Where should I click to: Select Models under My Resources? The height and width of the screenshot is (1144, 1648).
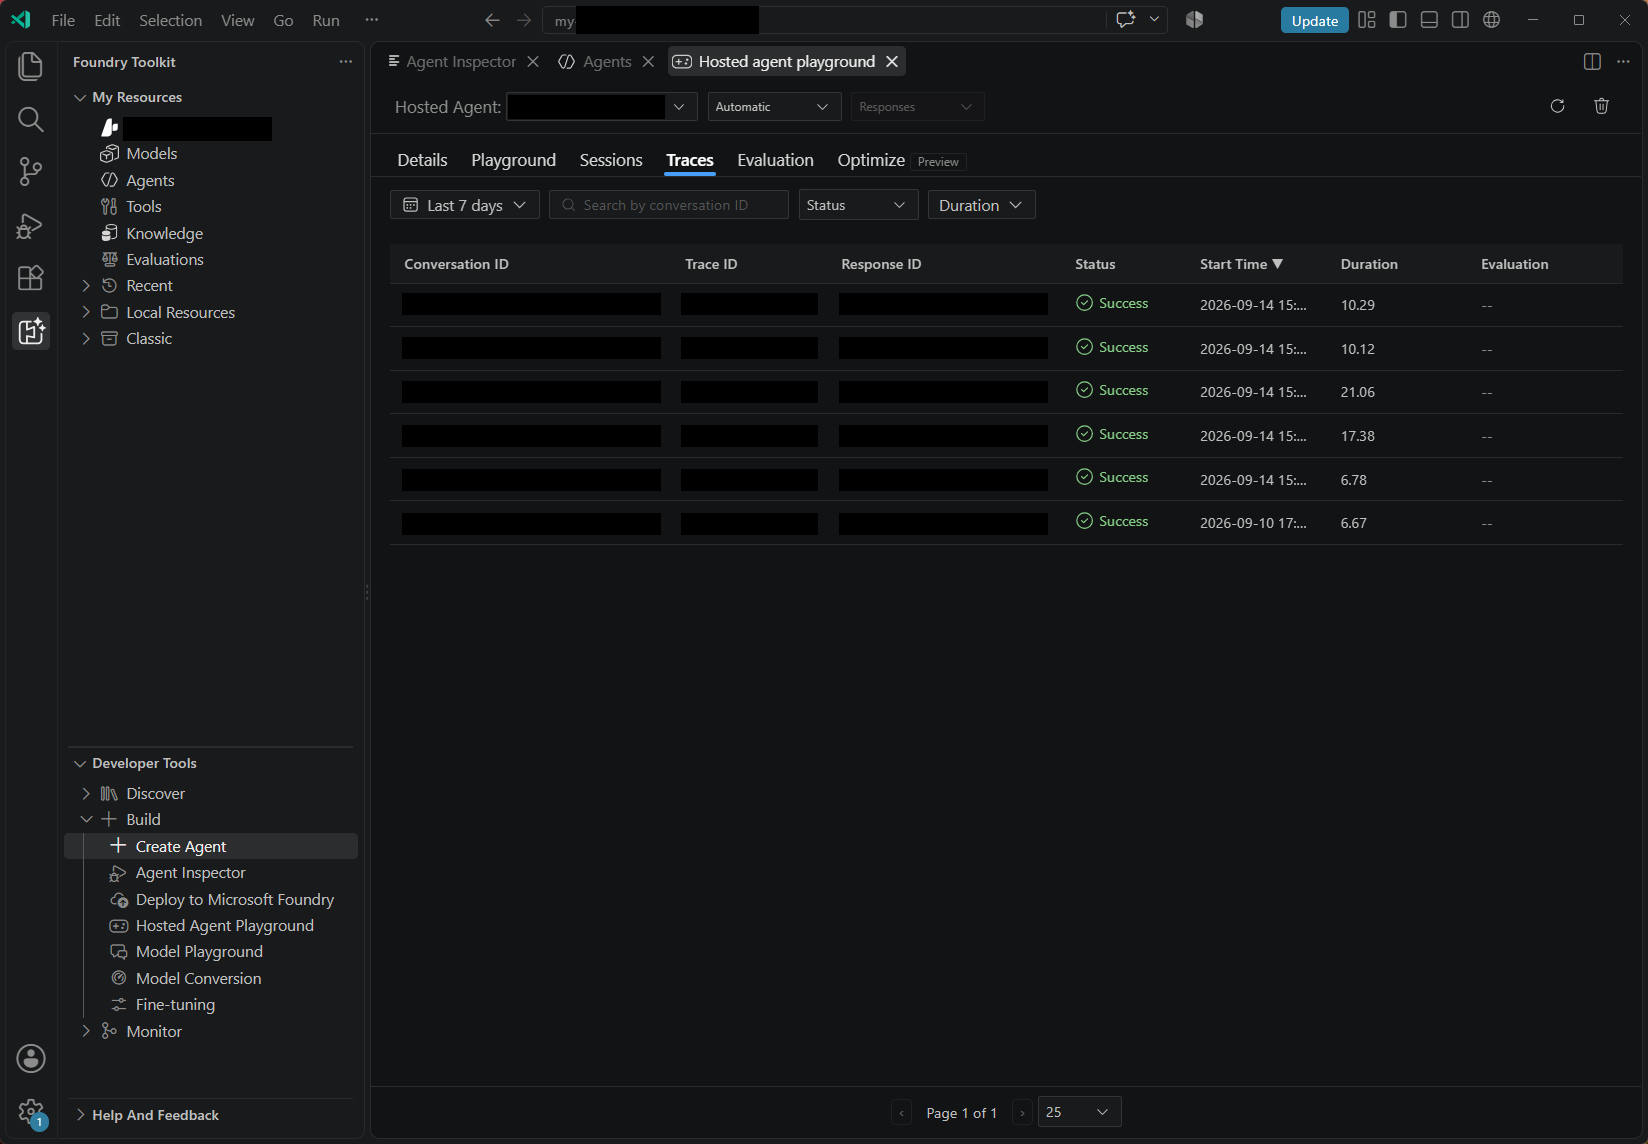(x=151, y=154)
